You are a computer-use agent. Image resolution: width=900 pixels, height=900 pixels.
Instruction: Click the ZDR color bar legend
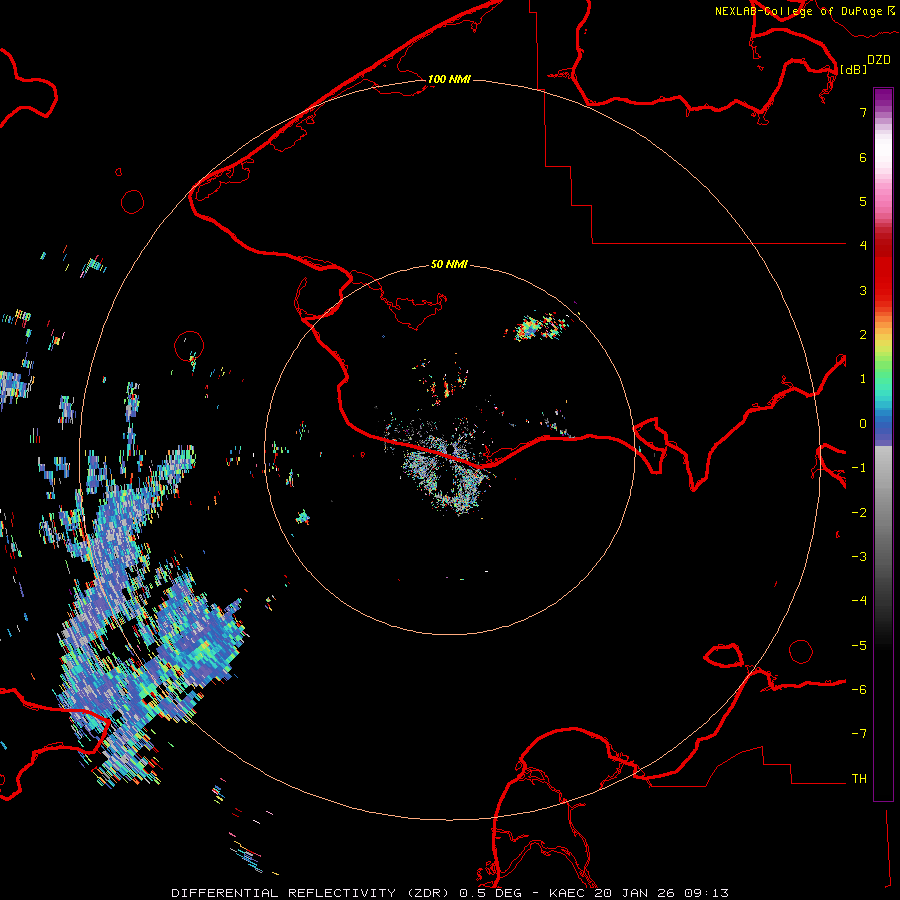[x=883, y=444]
